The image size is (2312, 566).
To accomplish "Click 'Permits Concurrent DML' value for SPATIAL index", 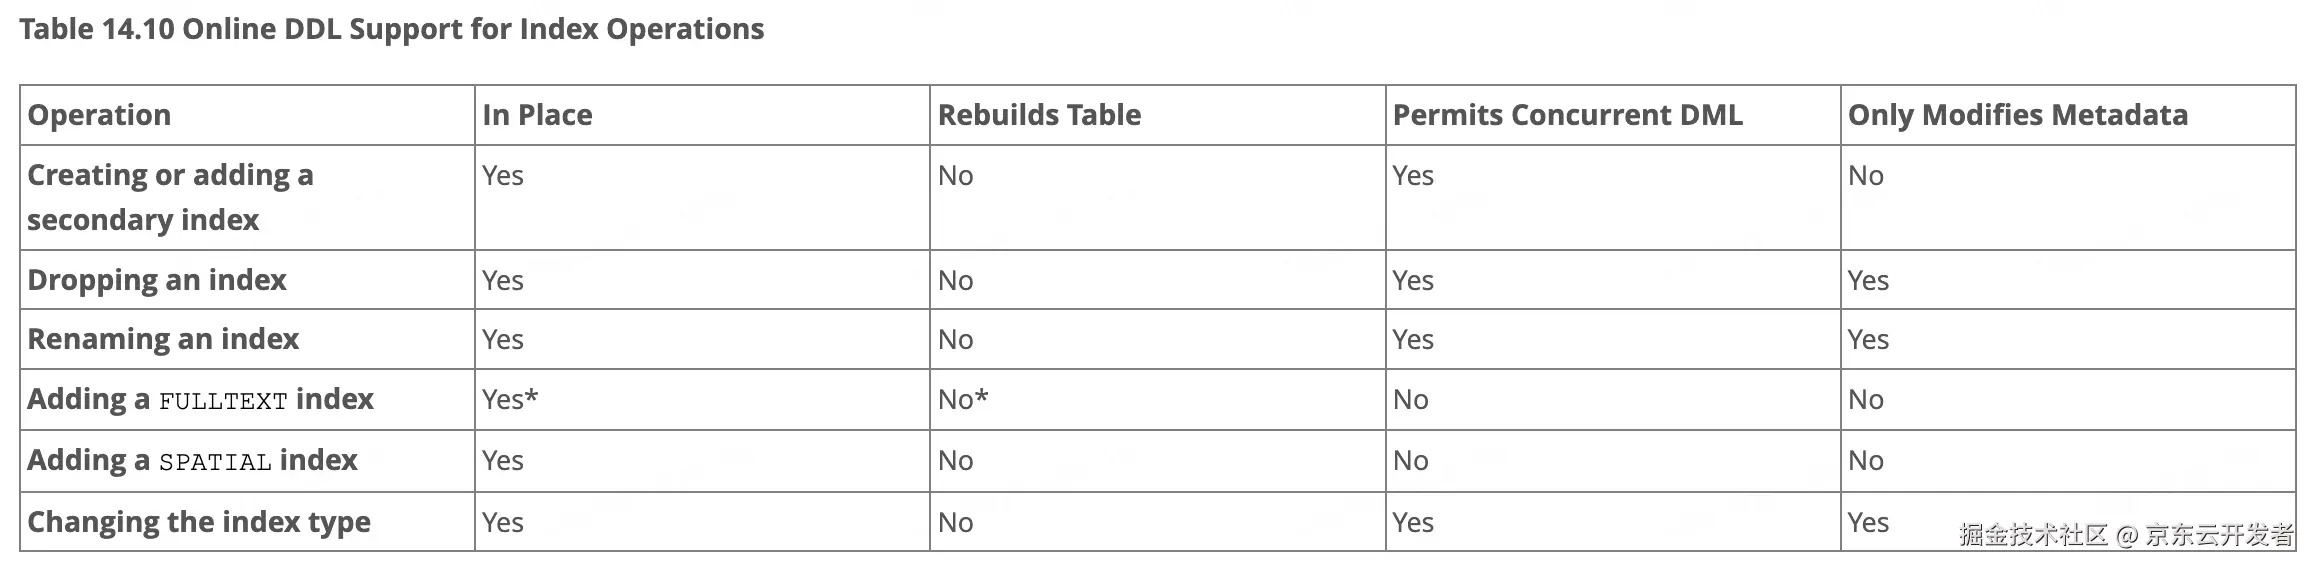I will [x=1410, y=461].
